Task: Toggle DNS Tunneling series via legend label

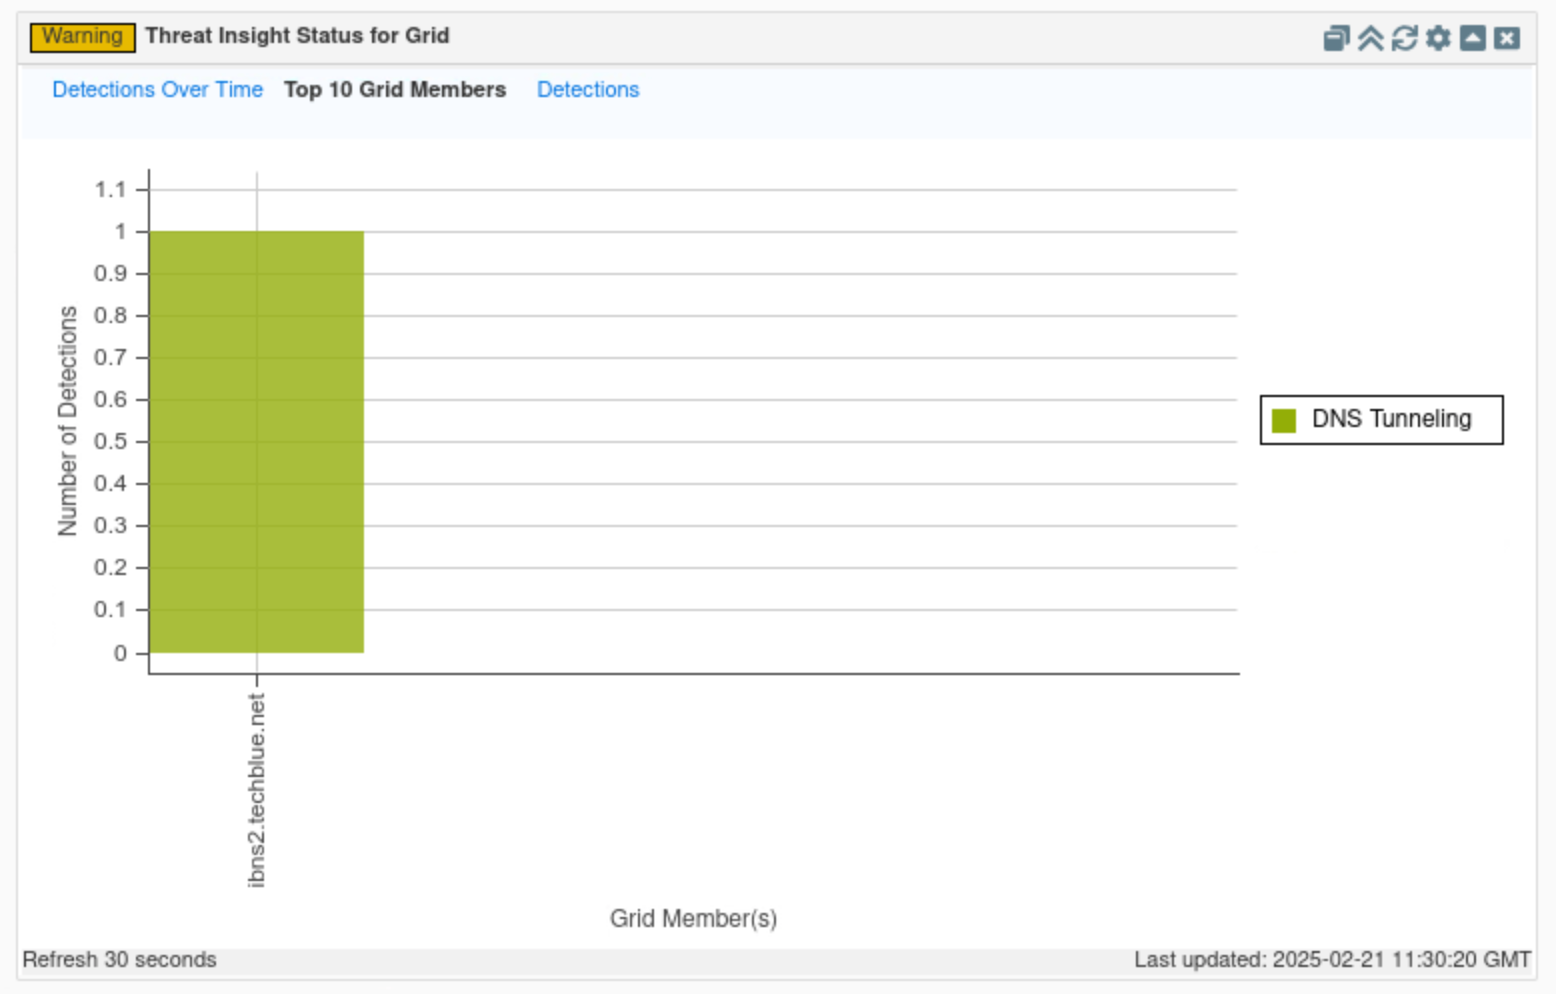Action: click(x=1391, y=419)
